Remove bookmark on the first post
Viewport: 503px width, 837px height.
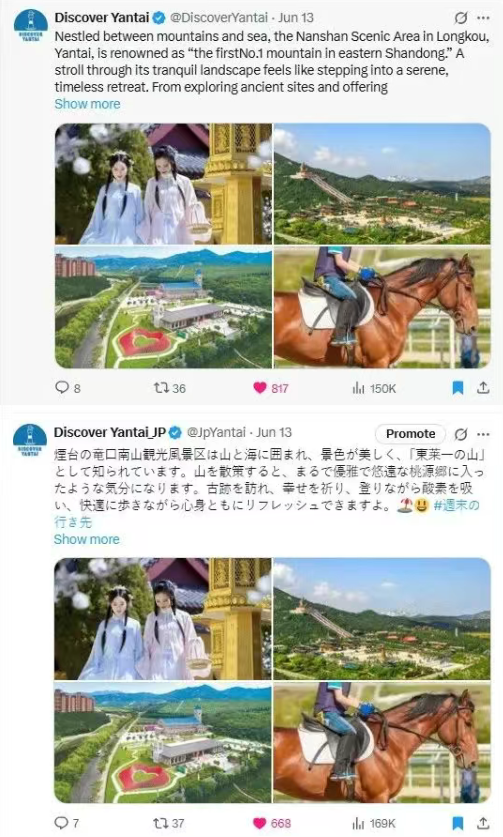point(458,388)
